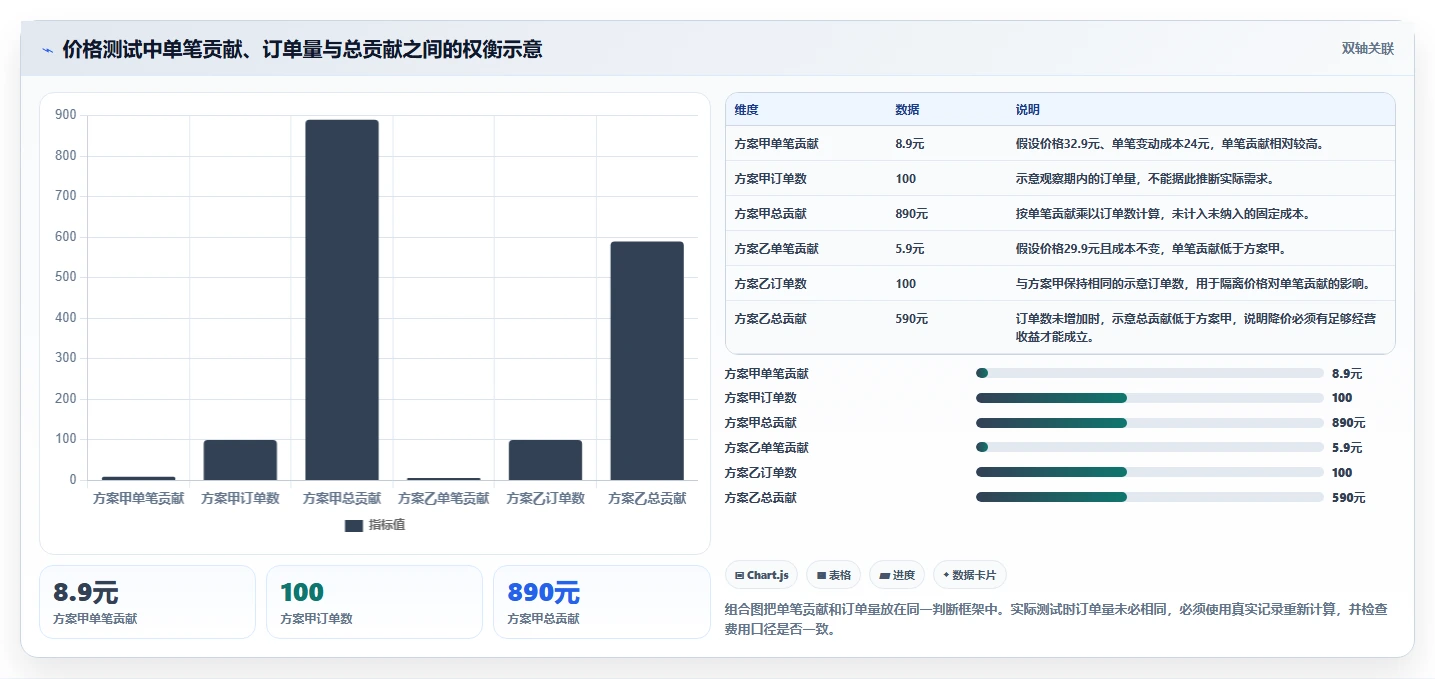The height and width of the screenshot is (679, 1435).
Task: Select the 表格 chip
Action: point(833,575)
